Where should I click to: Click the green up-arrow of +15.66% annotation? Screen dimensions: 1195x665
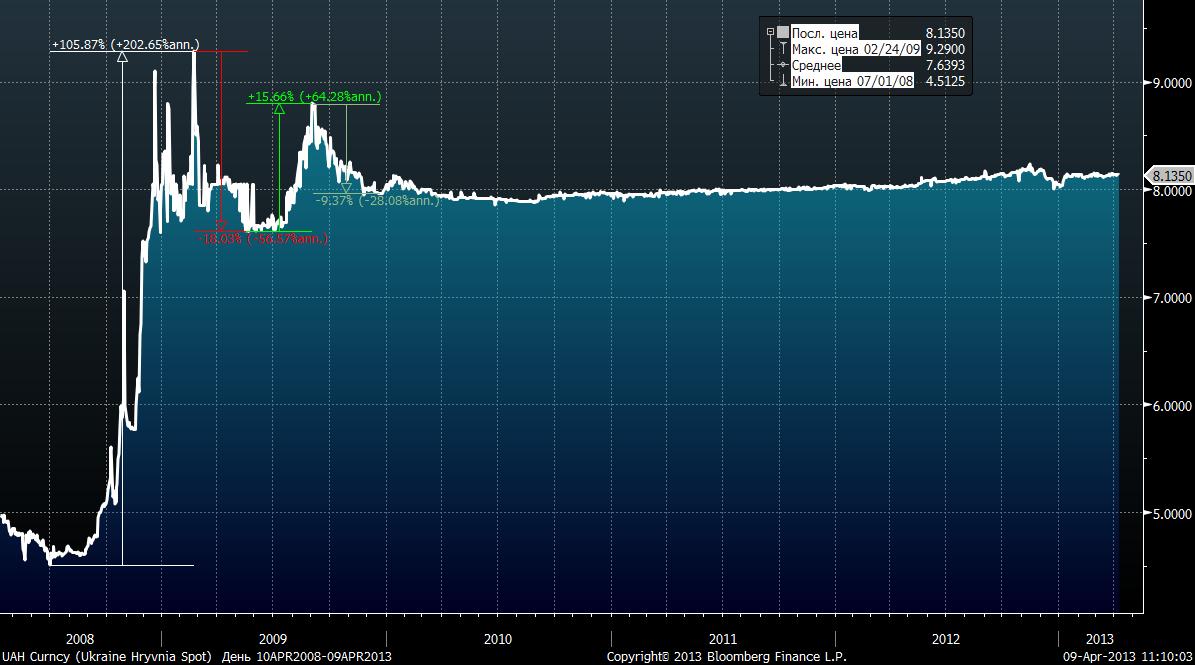coord(279,109)
